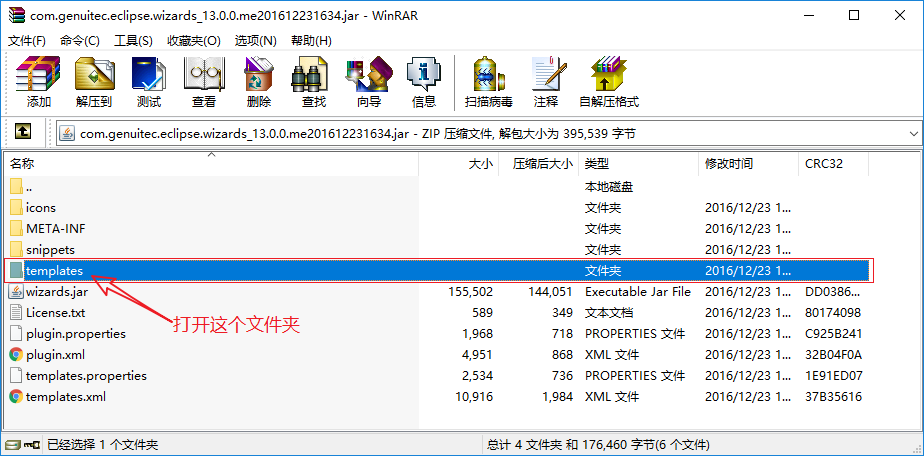Sort by the 类型 column header
This screenshot has height=456, width=924.
(x=639, y=164)
